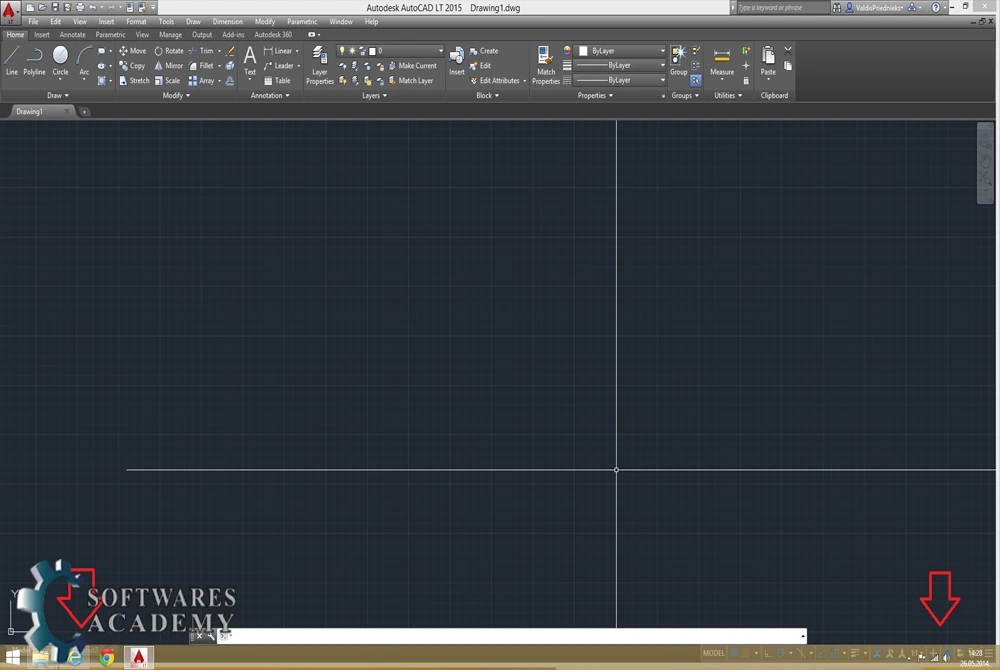Viewport: 1000px width, 670px height.
Task: Activate the Array command
Action: tap(201, 81)
